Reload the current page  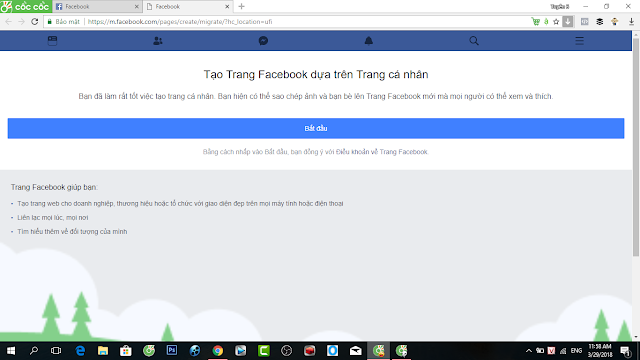pos(35,22)
